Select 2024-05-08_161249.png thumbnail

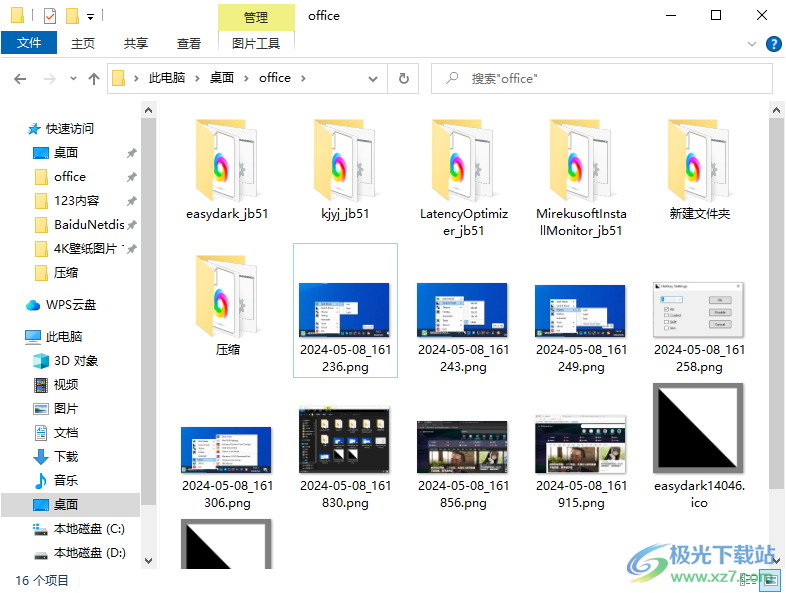pyautogui.click(x=580, y=311)
